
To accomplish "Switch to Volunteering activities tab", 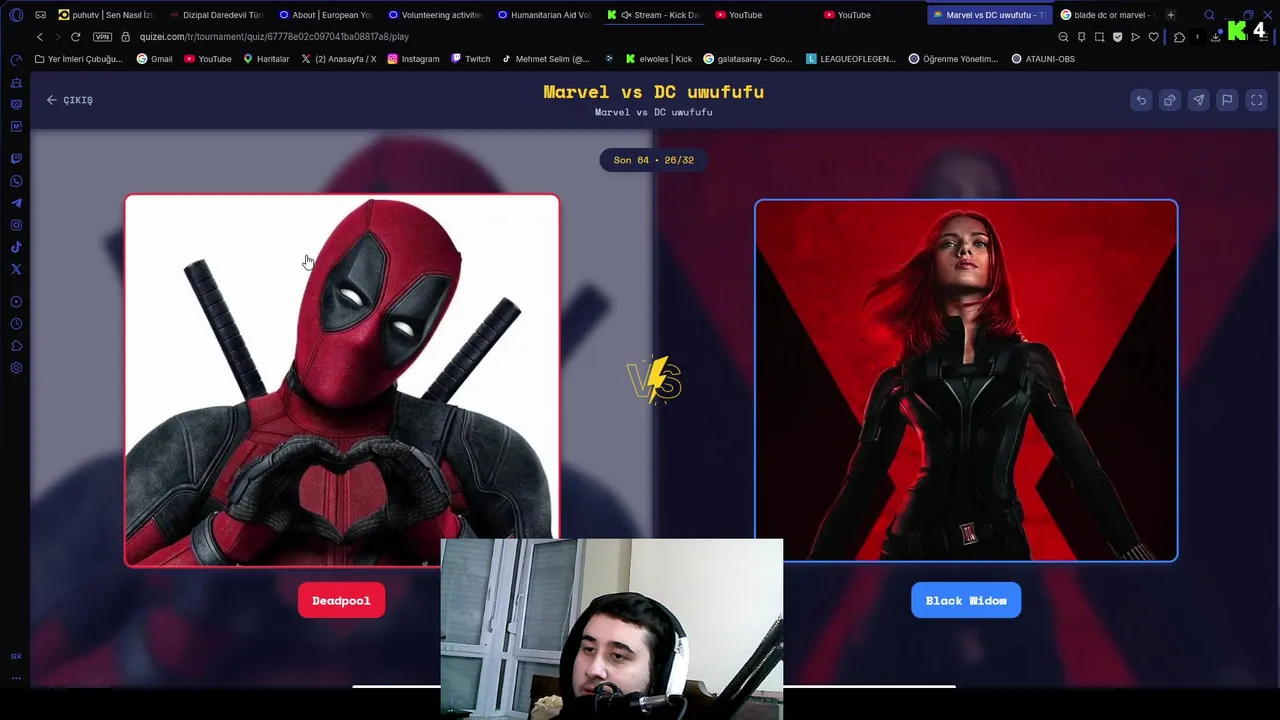I will 434,15.
